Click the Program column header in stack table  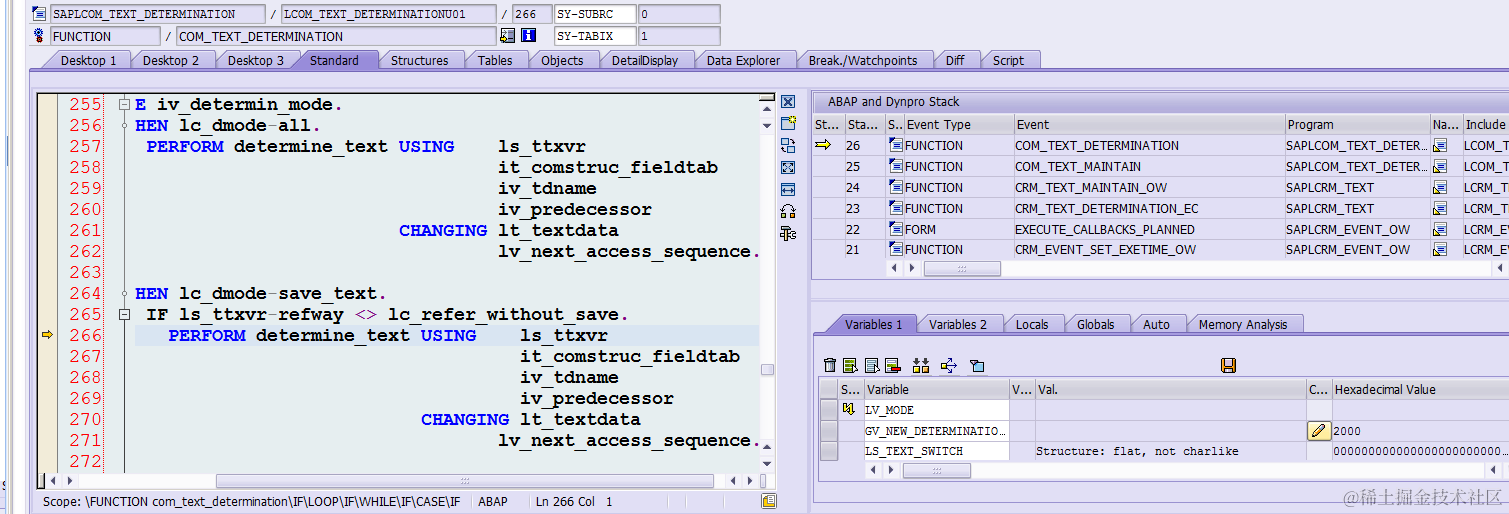click(x=1357, y=124)
